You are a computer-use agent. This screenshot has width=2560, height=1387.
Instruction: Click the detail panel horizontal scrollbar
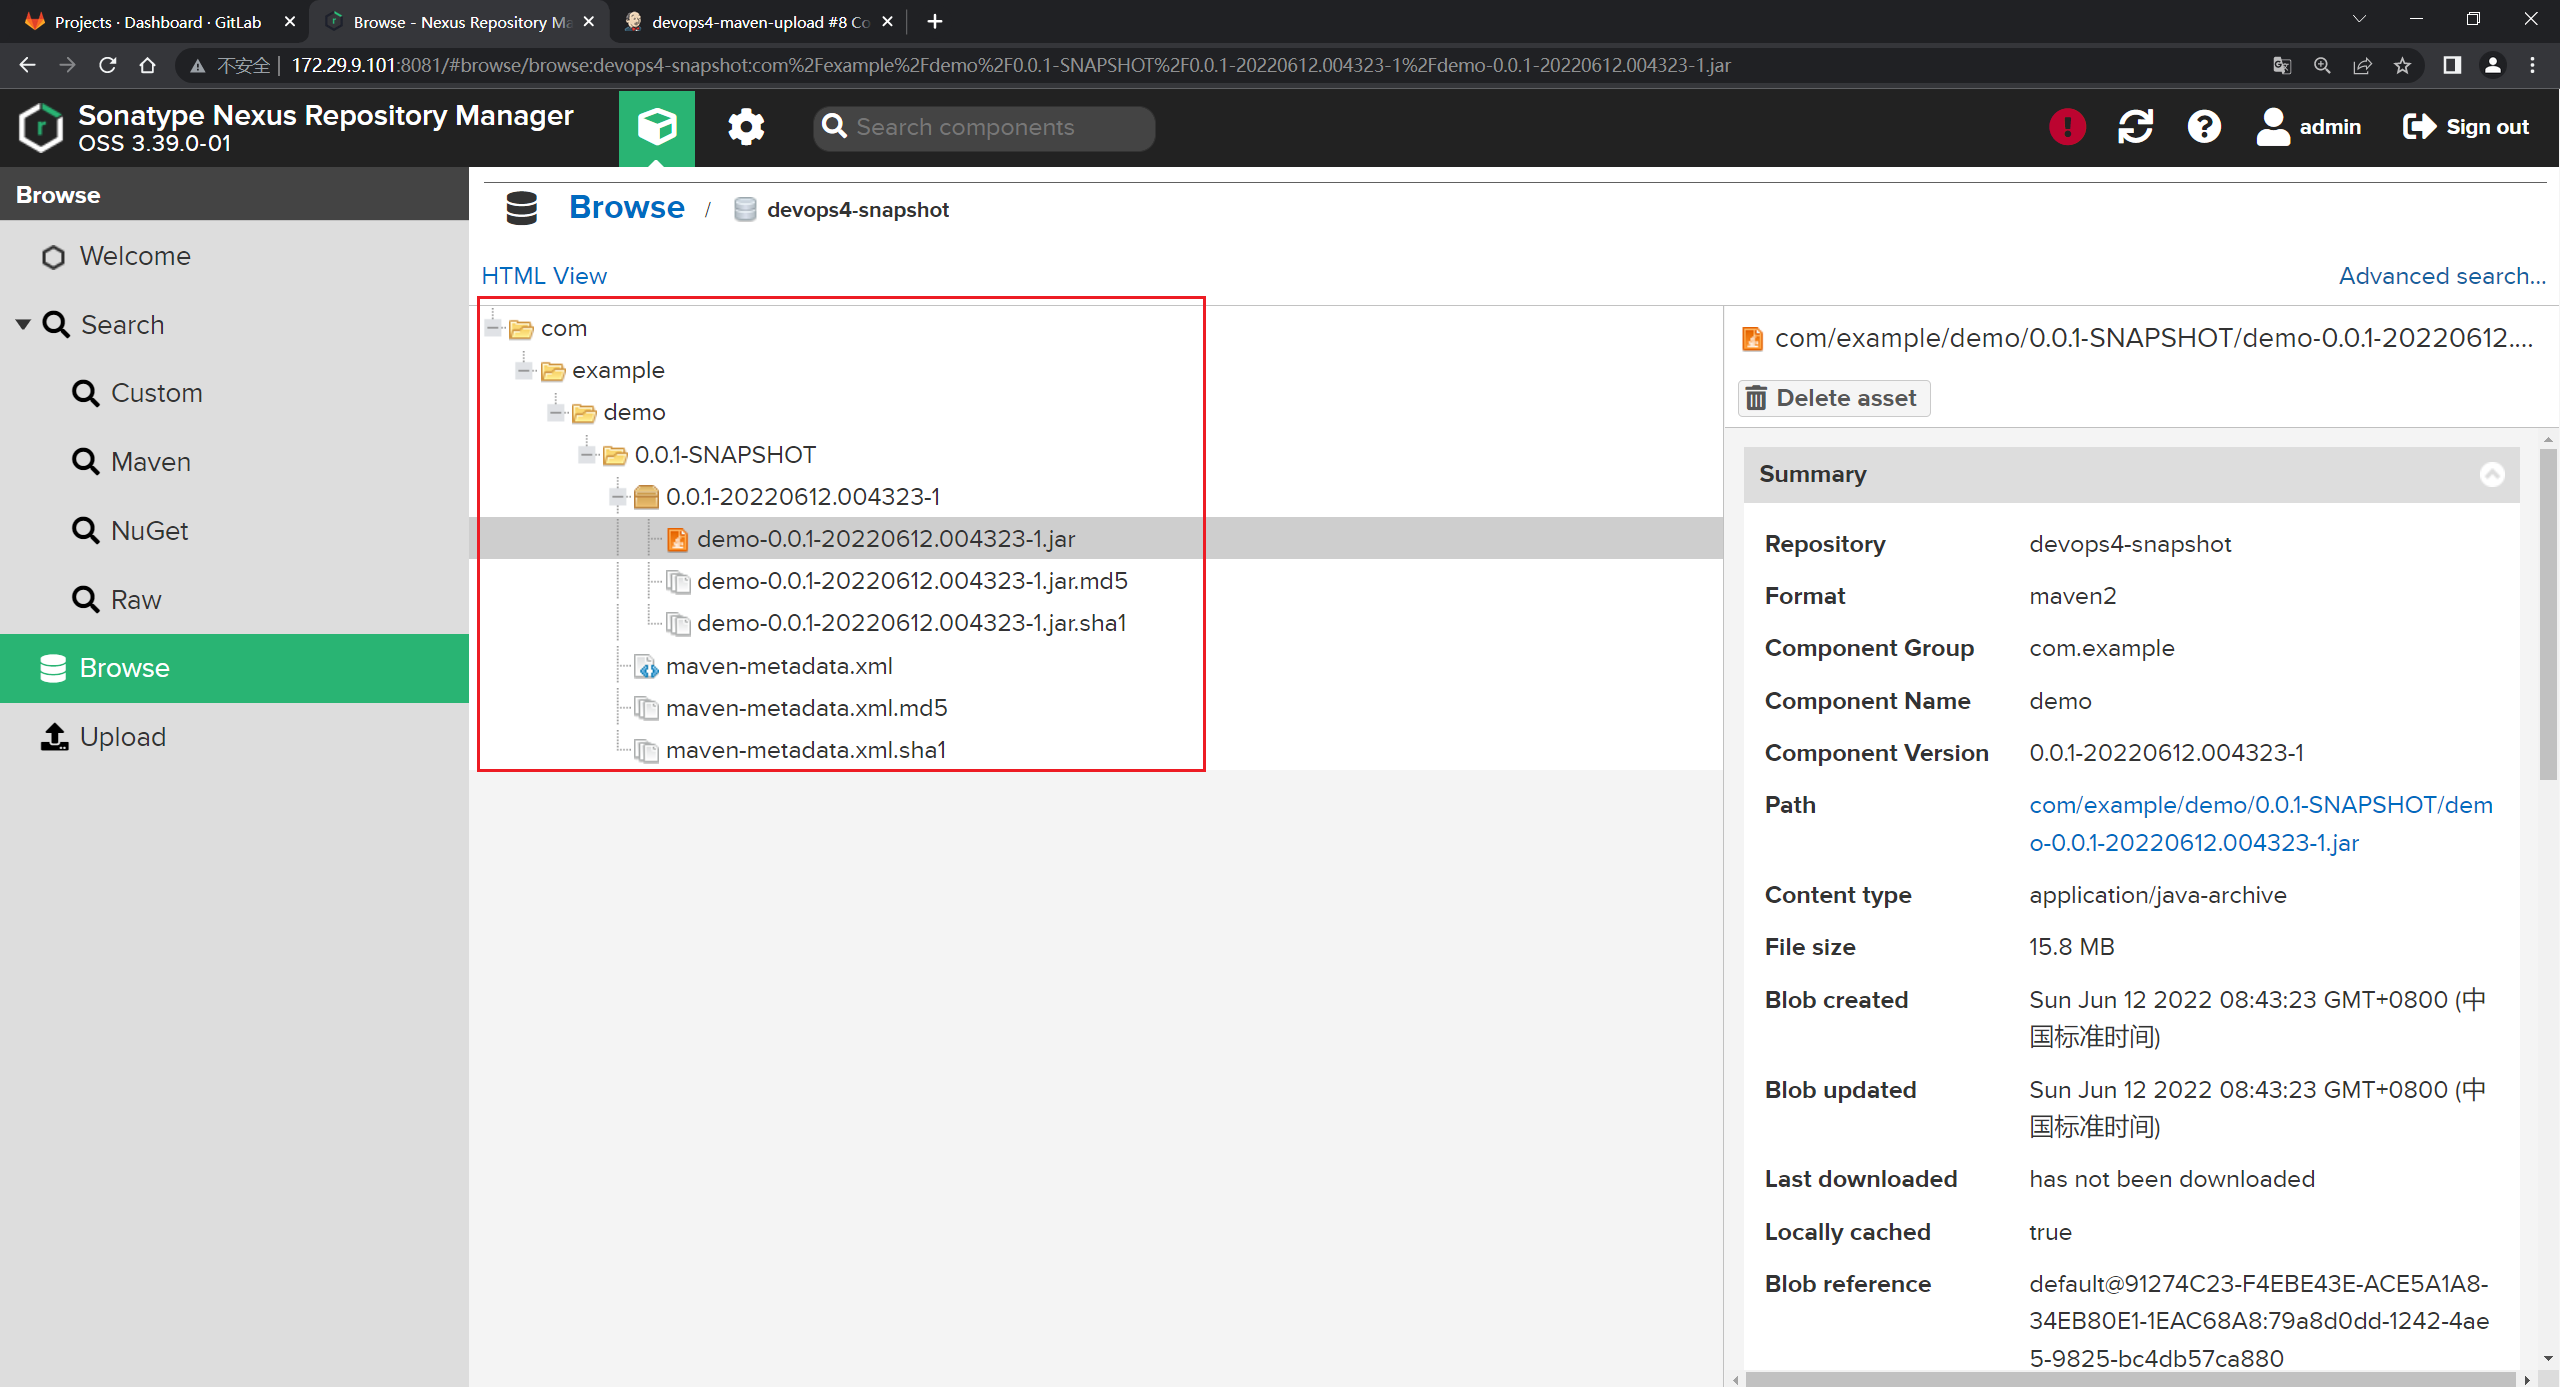click(2130, 1379)
